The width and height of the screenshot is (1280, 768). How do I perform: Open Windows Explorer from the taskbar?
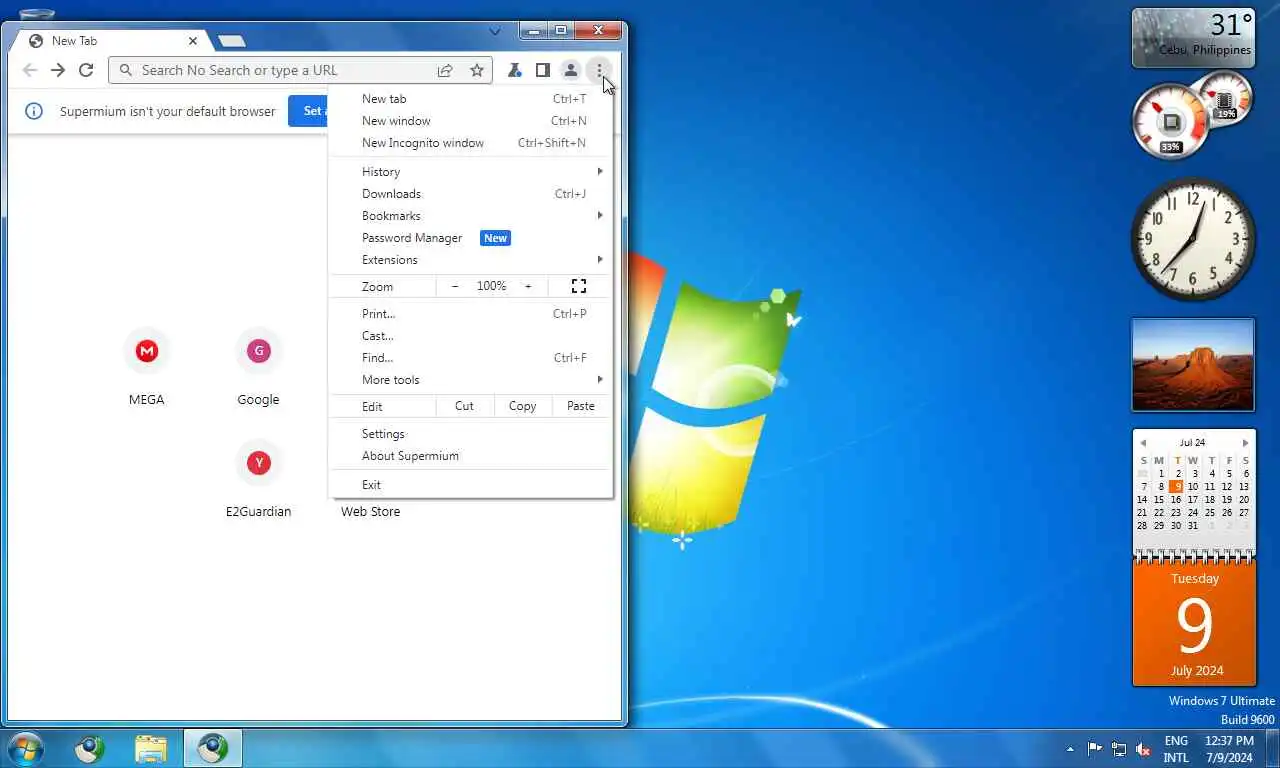pos(151,748)
